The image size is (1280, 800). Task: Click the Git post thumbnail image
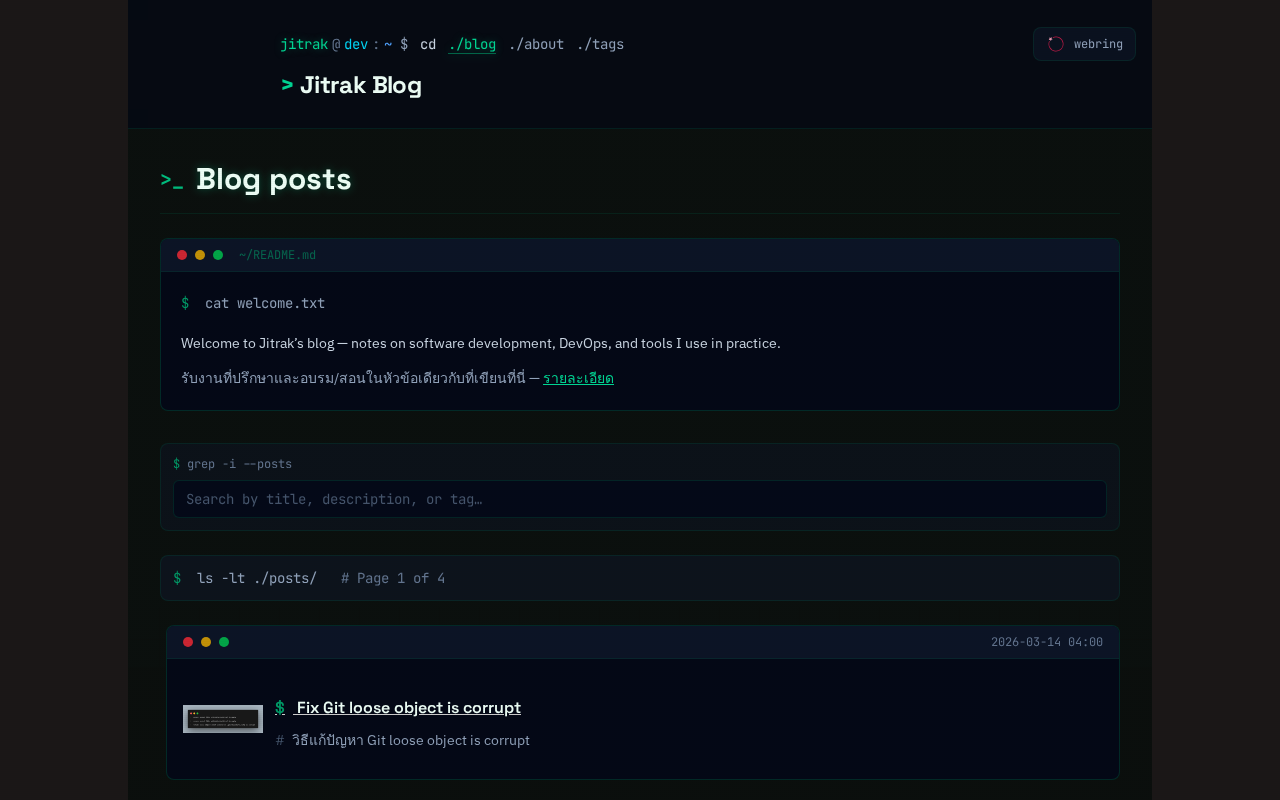coord(223,719)
